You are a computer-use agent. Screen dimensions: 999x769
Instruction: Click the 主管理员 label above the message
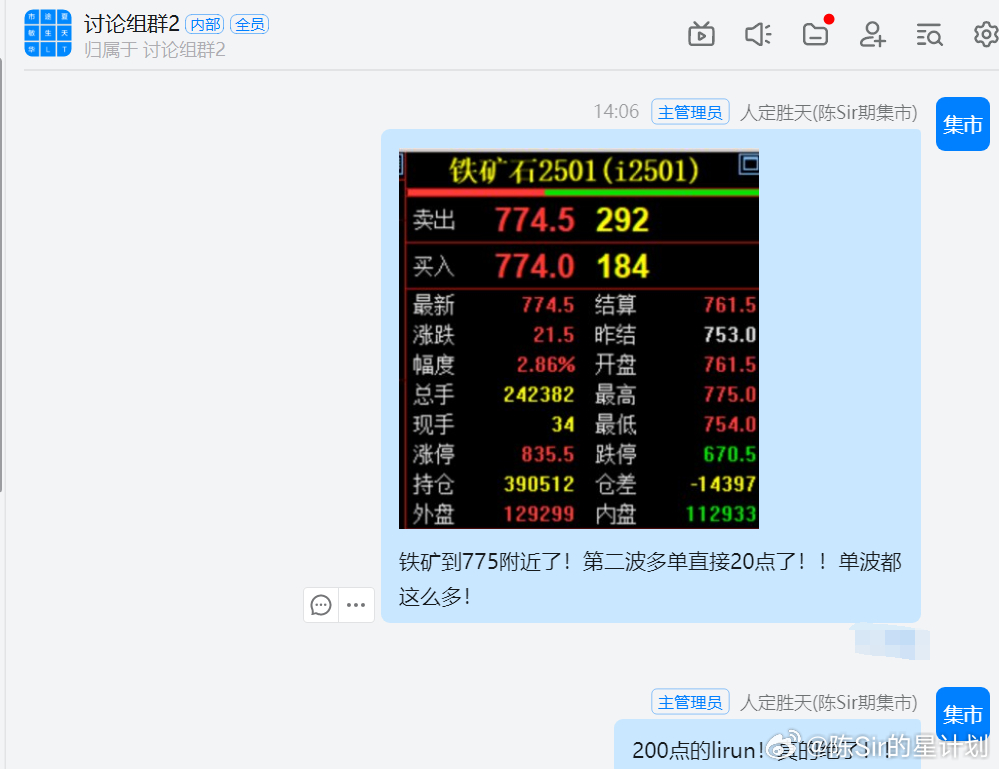690,112
